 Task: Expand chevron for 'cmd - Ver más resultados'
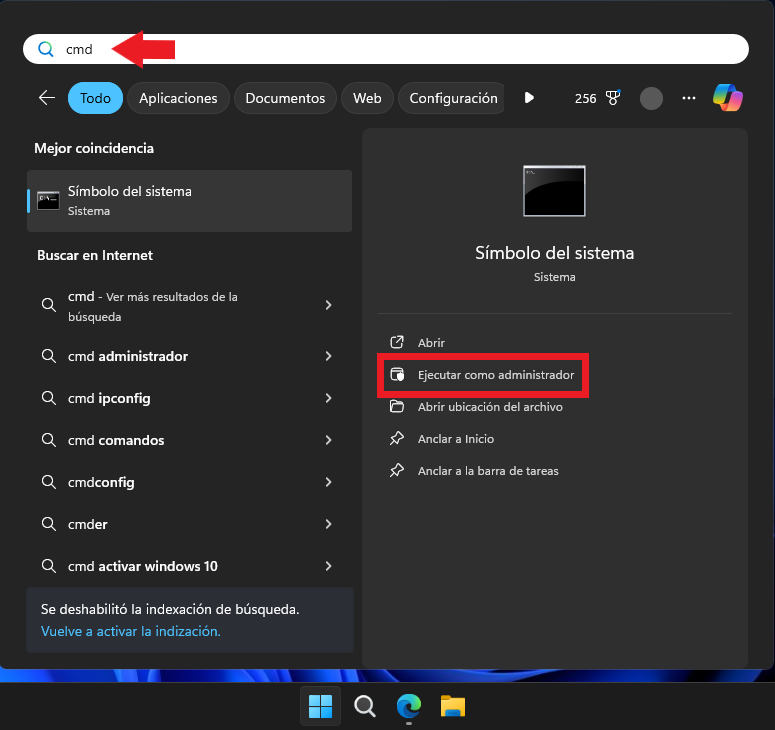[x=328, y=305]
